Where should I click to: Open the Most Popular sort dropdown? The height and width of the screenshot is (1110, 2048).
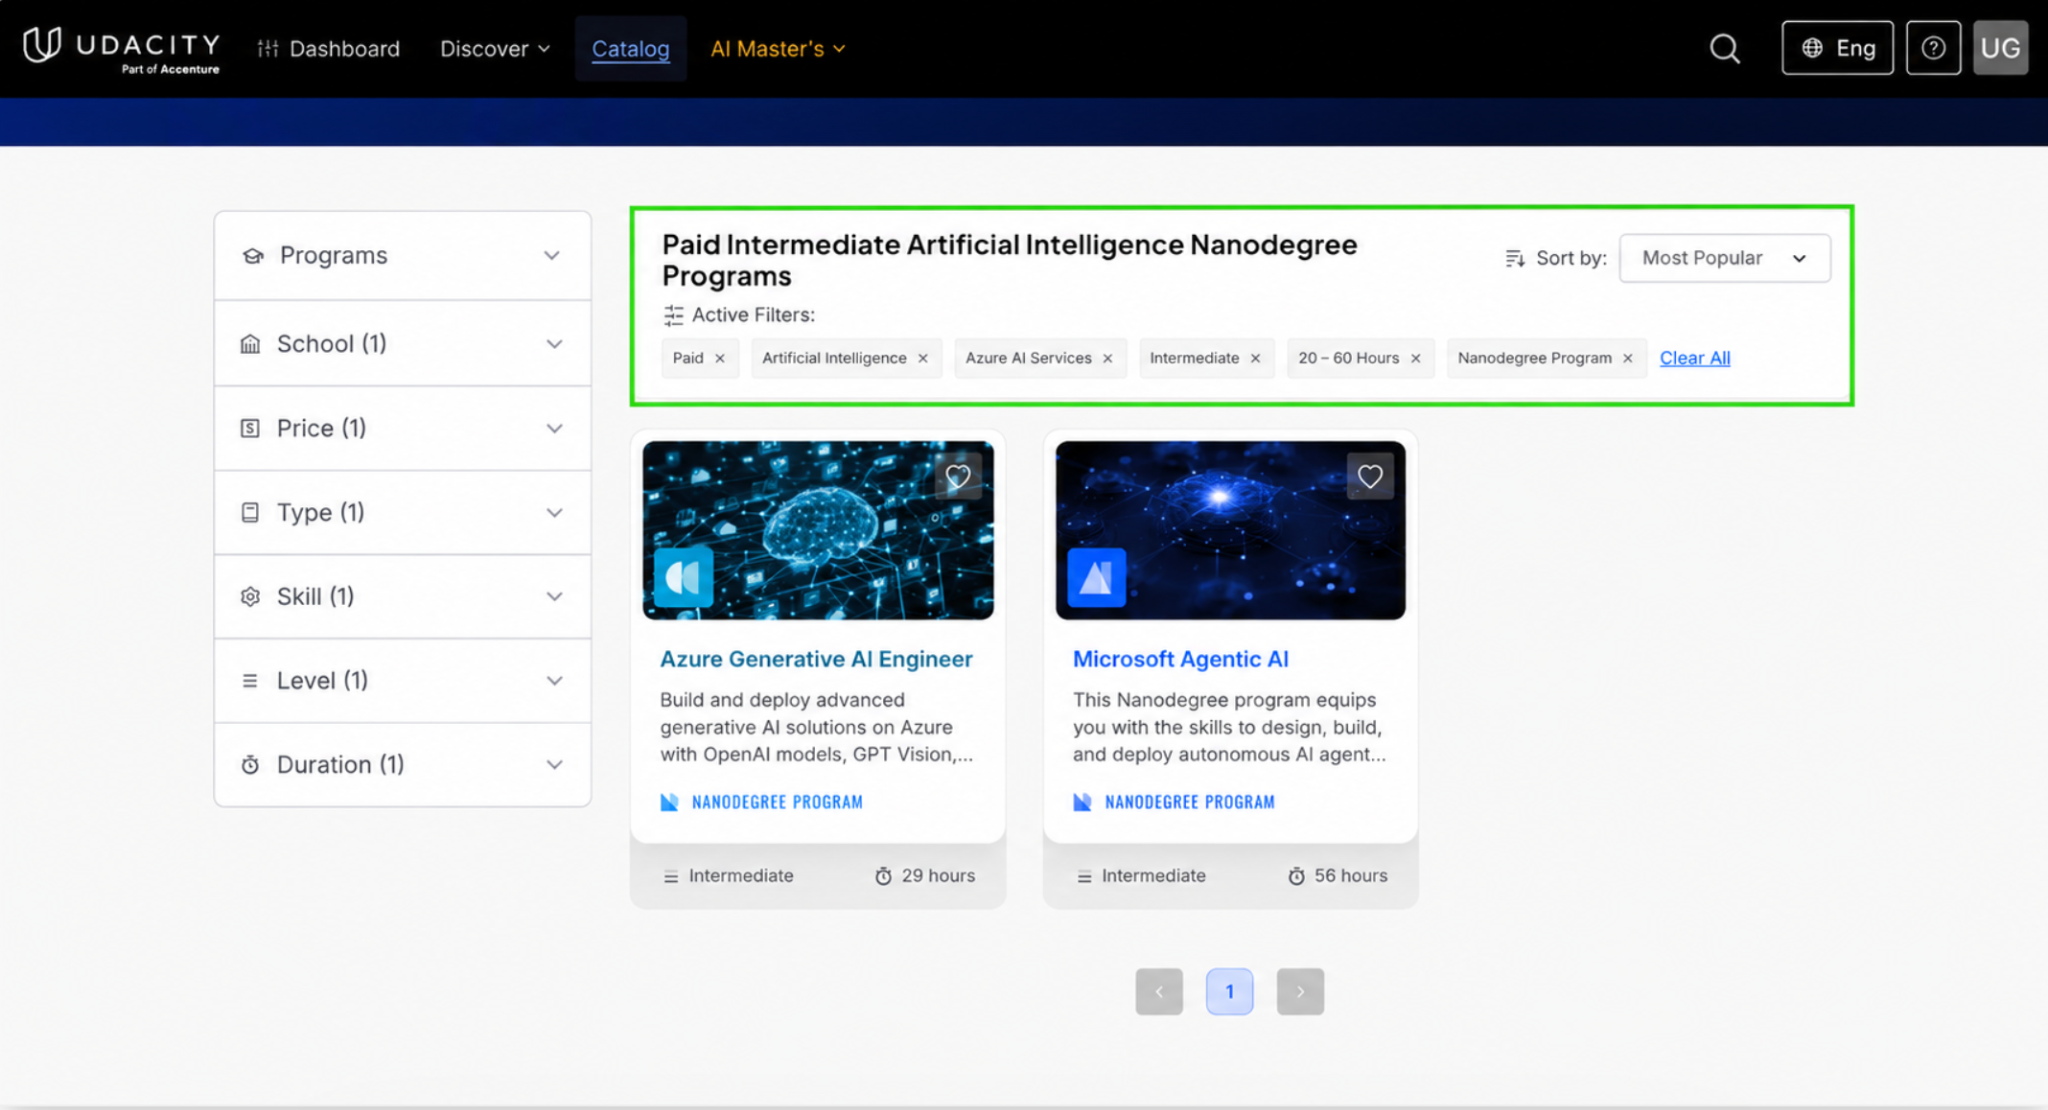pyautogui.click(x=1724, y=258)
